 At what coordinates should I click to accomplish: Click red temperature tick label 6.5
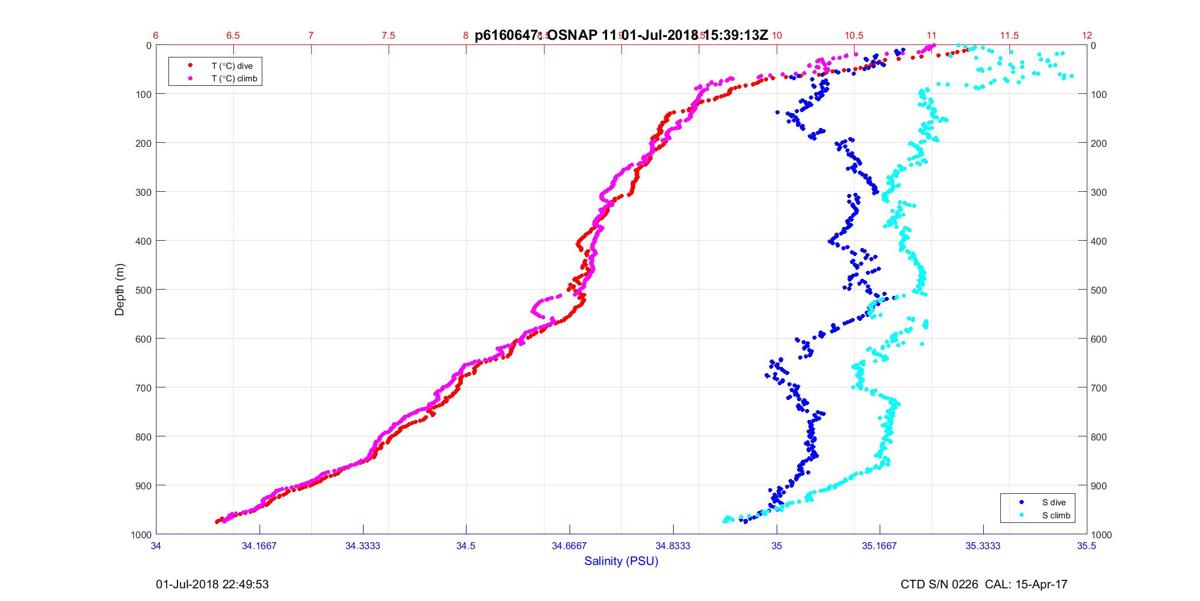click(x=233, y=34)
